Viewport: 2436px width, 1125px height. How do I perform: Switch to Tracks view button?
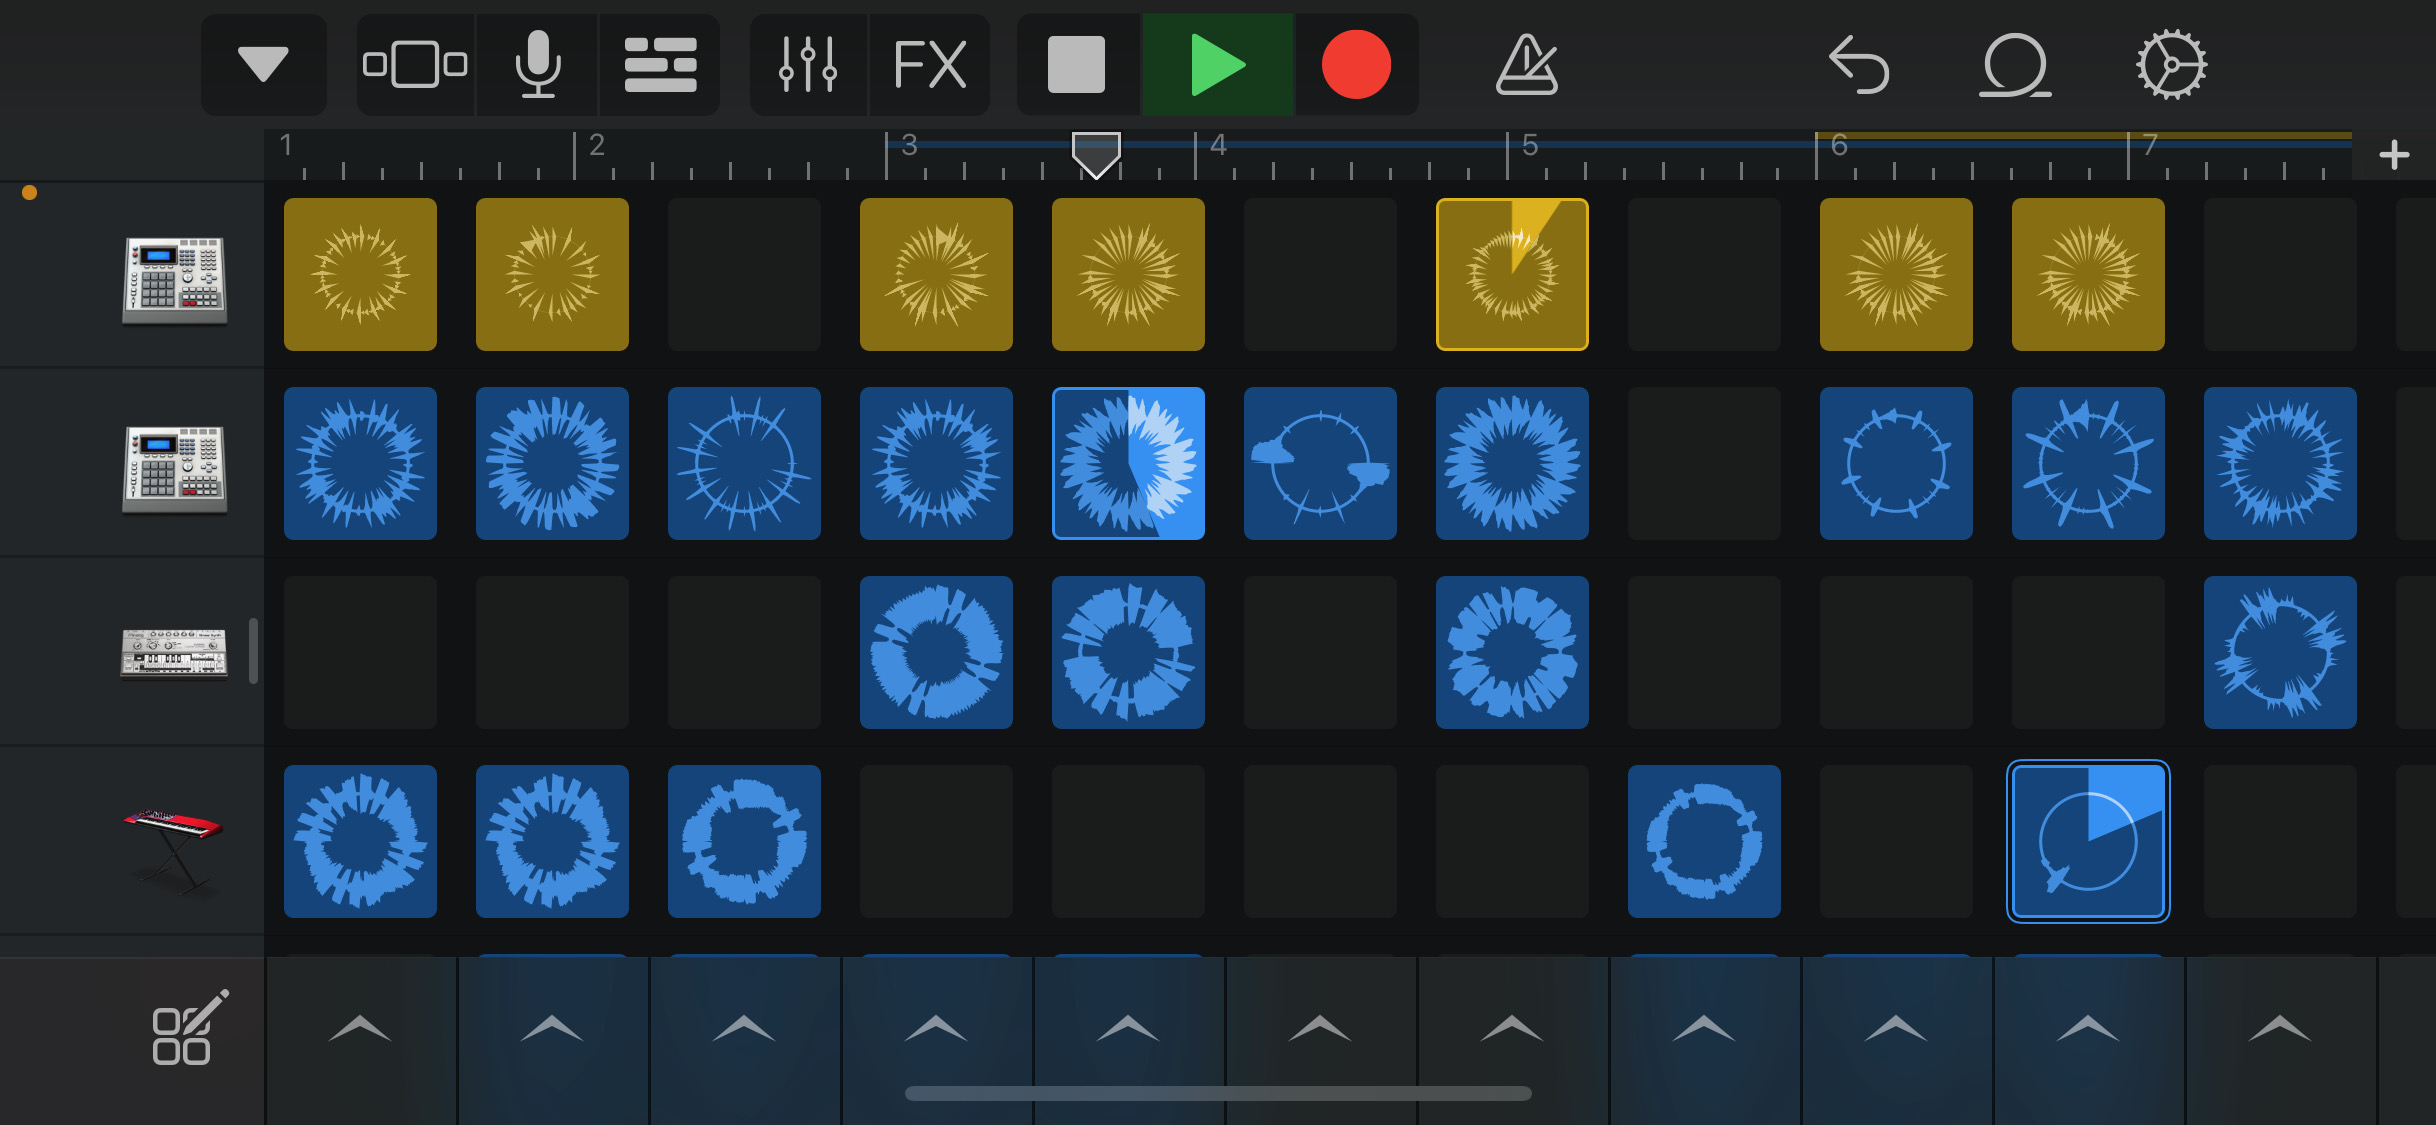415,65
